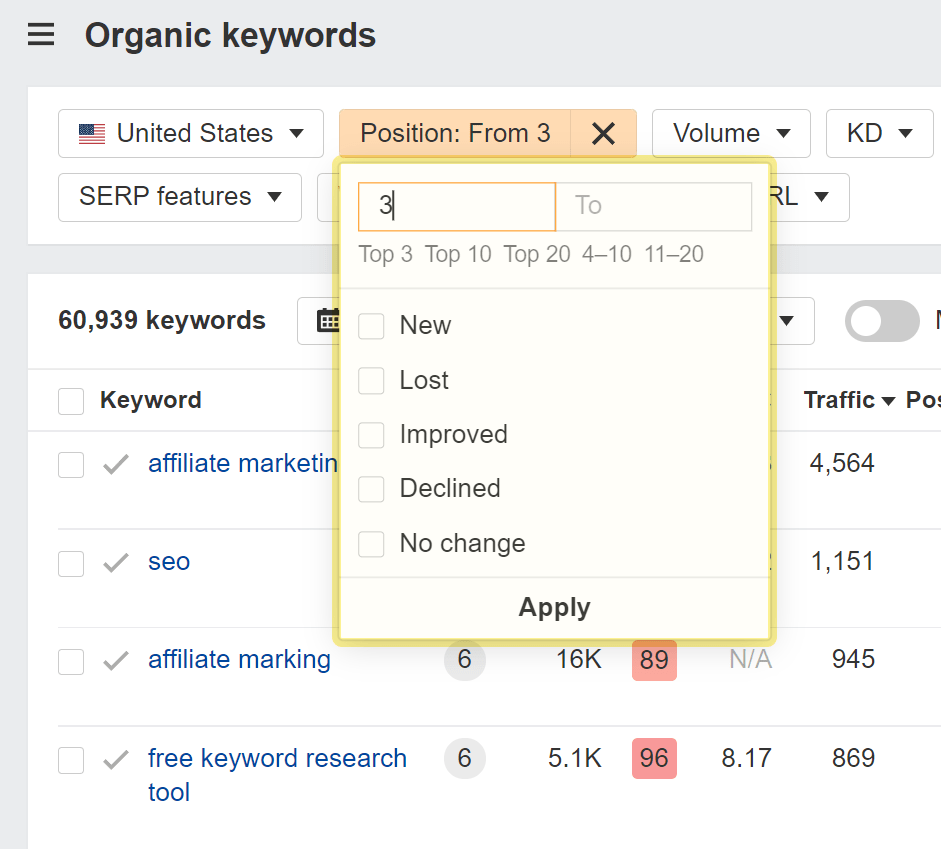Click the position badge "6" for affiliate marking
Viewport: 941px width, 849px height.
(x=464, y=660)
